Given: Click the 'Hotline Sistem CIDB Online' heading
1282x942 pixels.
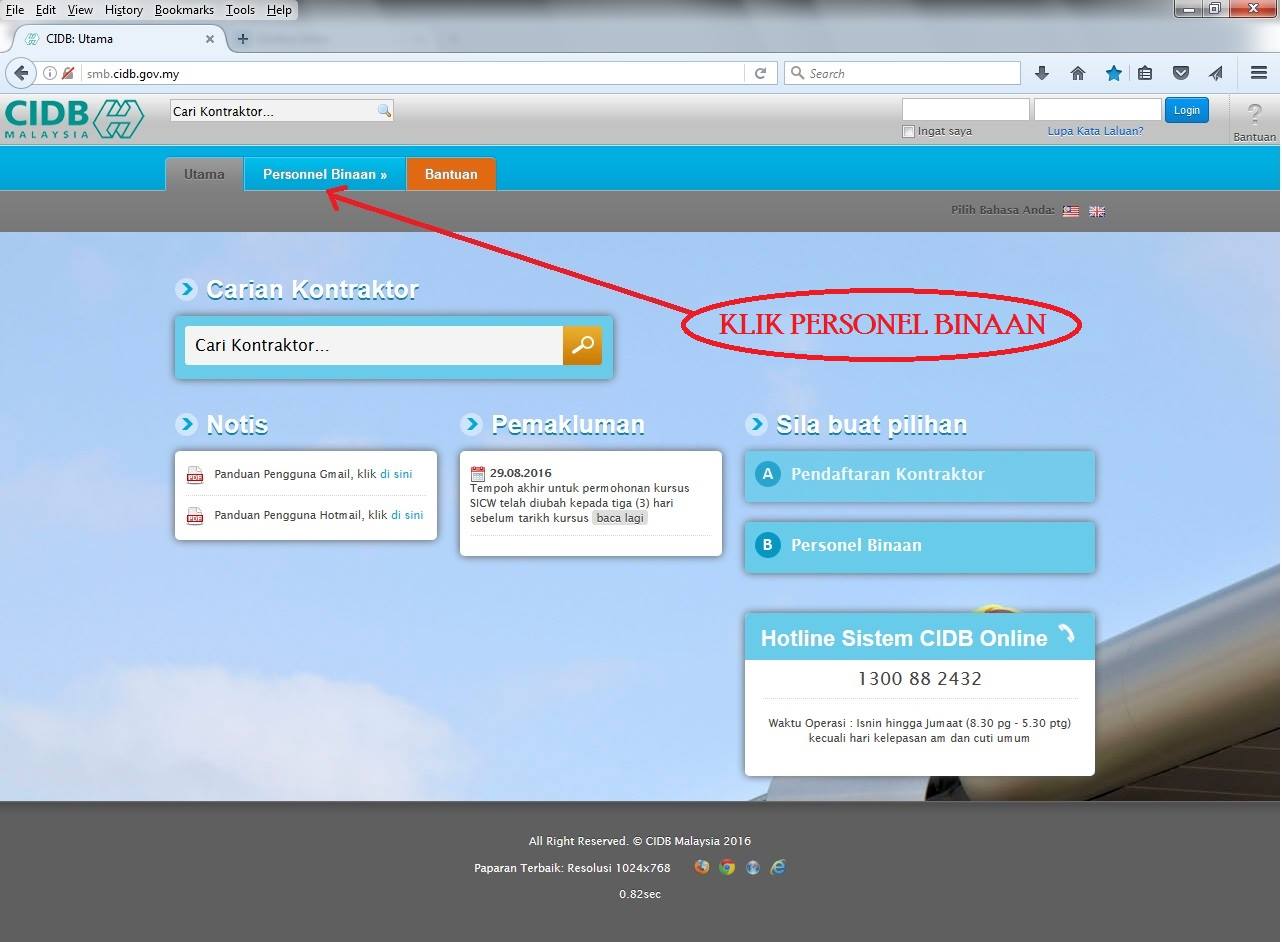Looking at the screenshot, I should tap(904, 639).
